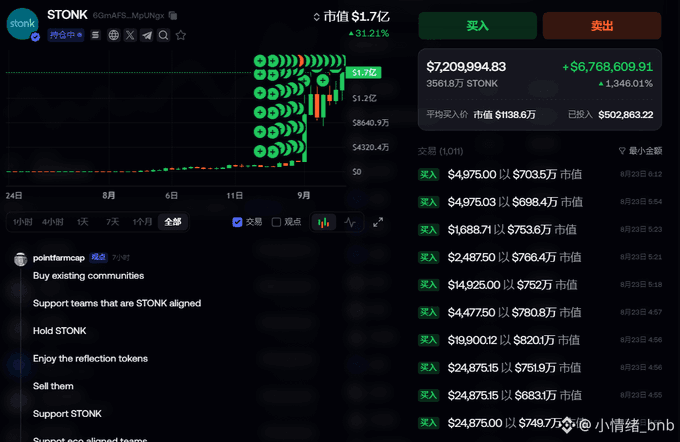
Task: Click the $1,688.71 trade row
Action: (x=540, y=229)
